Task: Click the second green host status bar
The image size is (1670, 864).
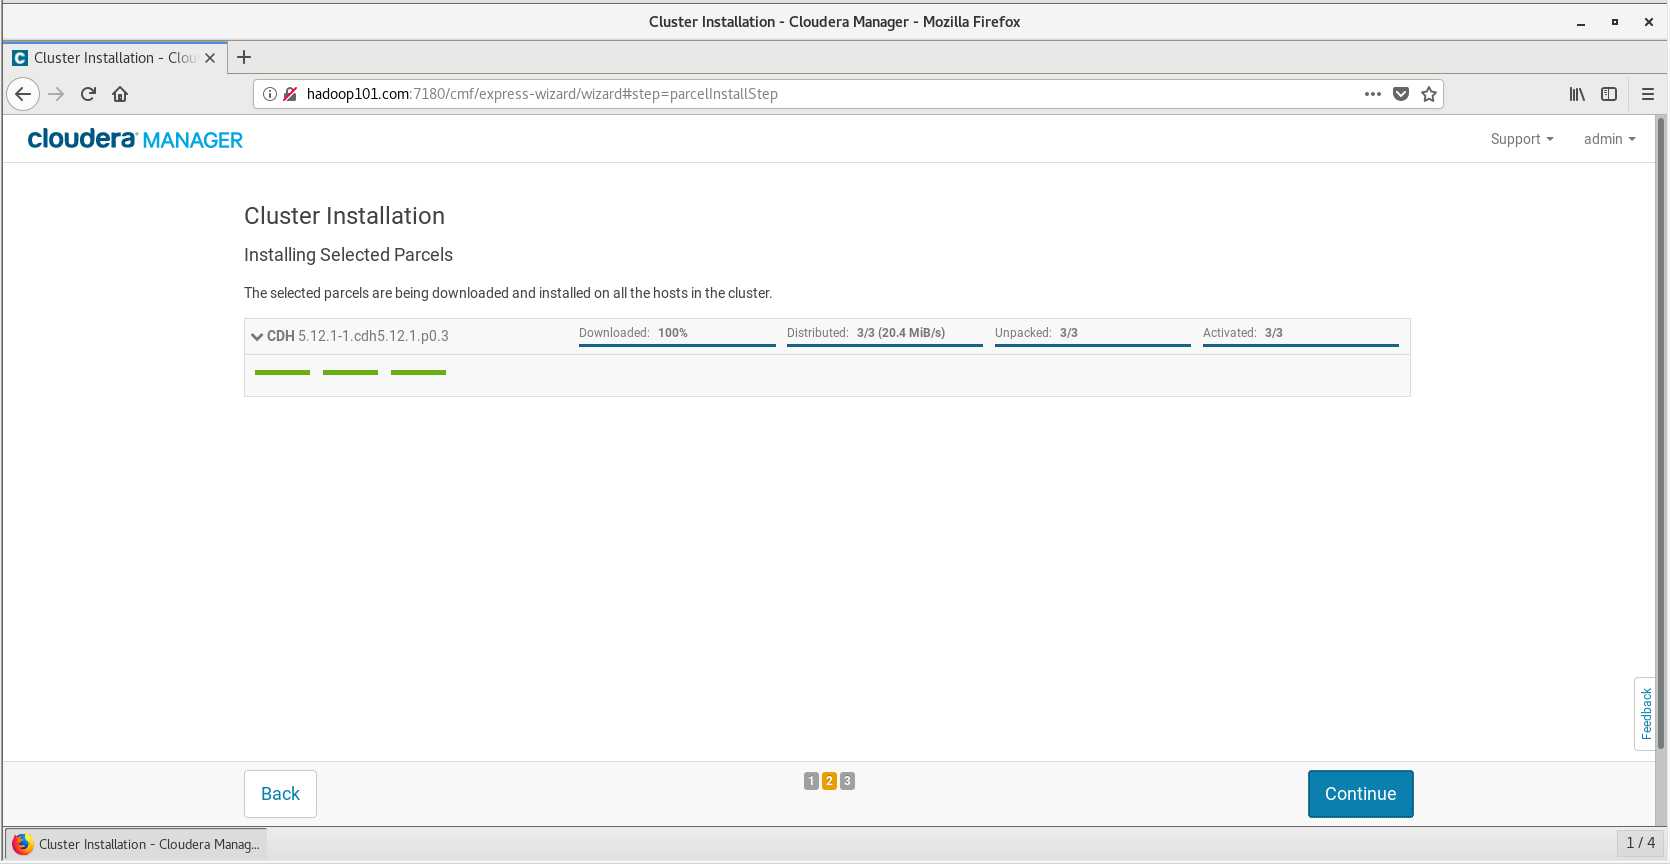Action: tap(350, 372)
